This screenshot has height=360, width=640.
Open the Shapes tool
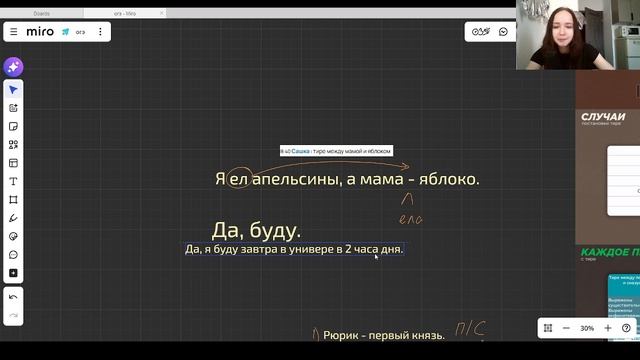(13, 144)
